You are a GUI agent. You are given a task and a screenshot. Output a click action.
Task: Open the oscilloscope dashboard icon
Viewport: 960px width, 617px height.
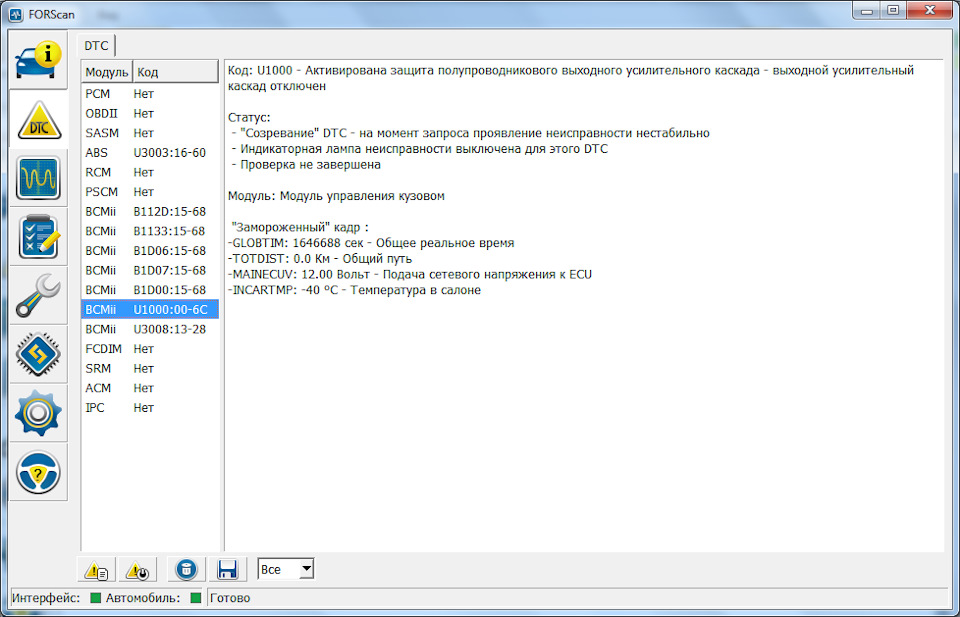38,178
